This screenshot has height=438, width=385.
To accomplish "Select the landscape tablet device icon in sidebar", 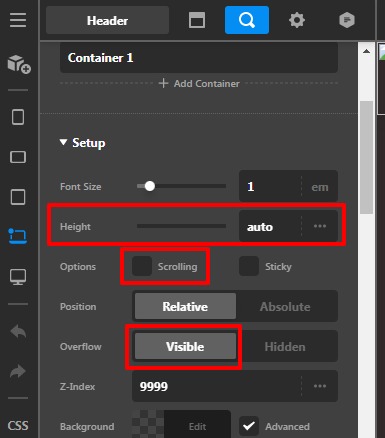I will coord(18,157).
